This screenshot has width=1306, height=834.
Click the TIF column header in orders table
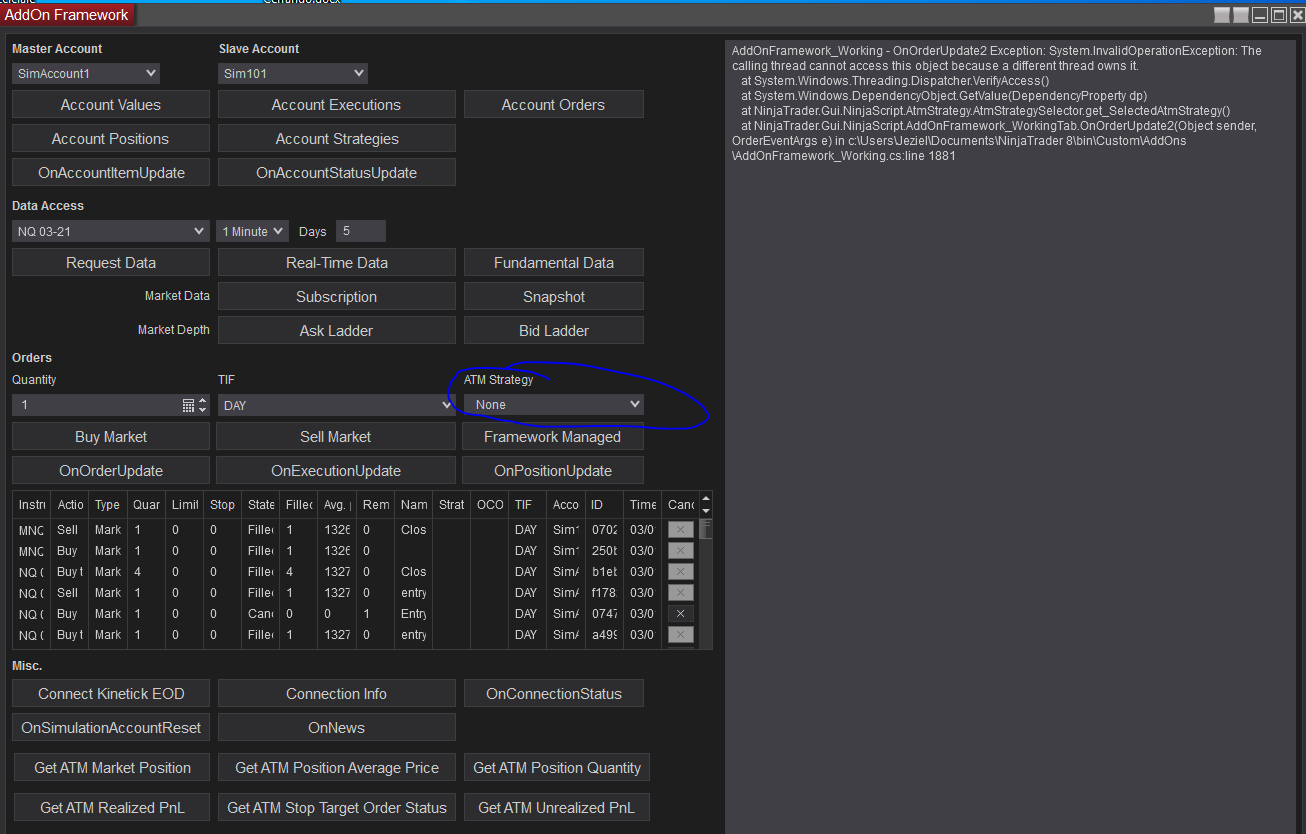tap(527, 505)
